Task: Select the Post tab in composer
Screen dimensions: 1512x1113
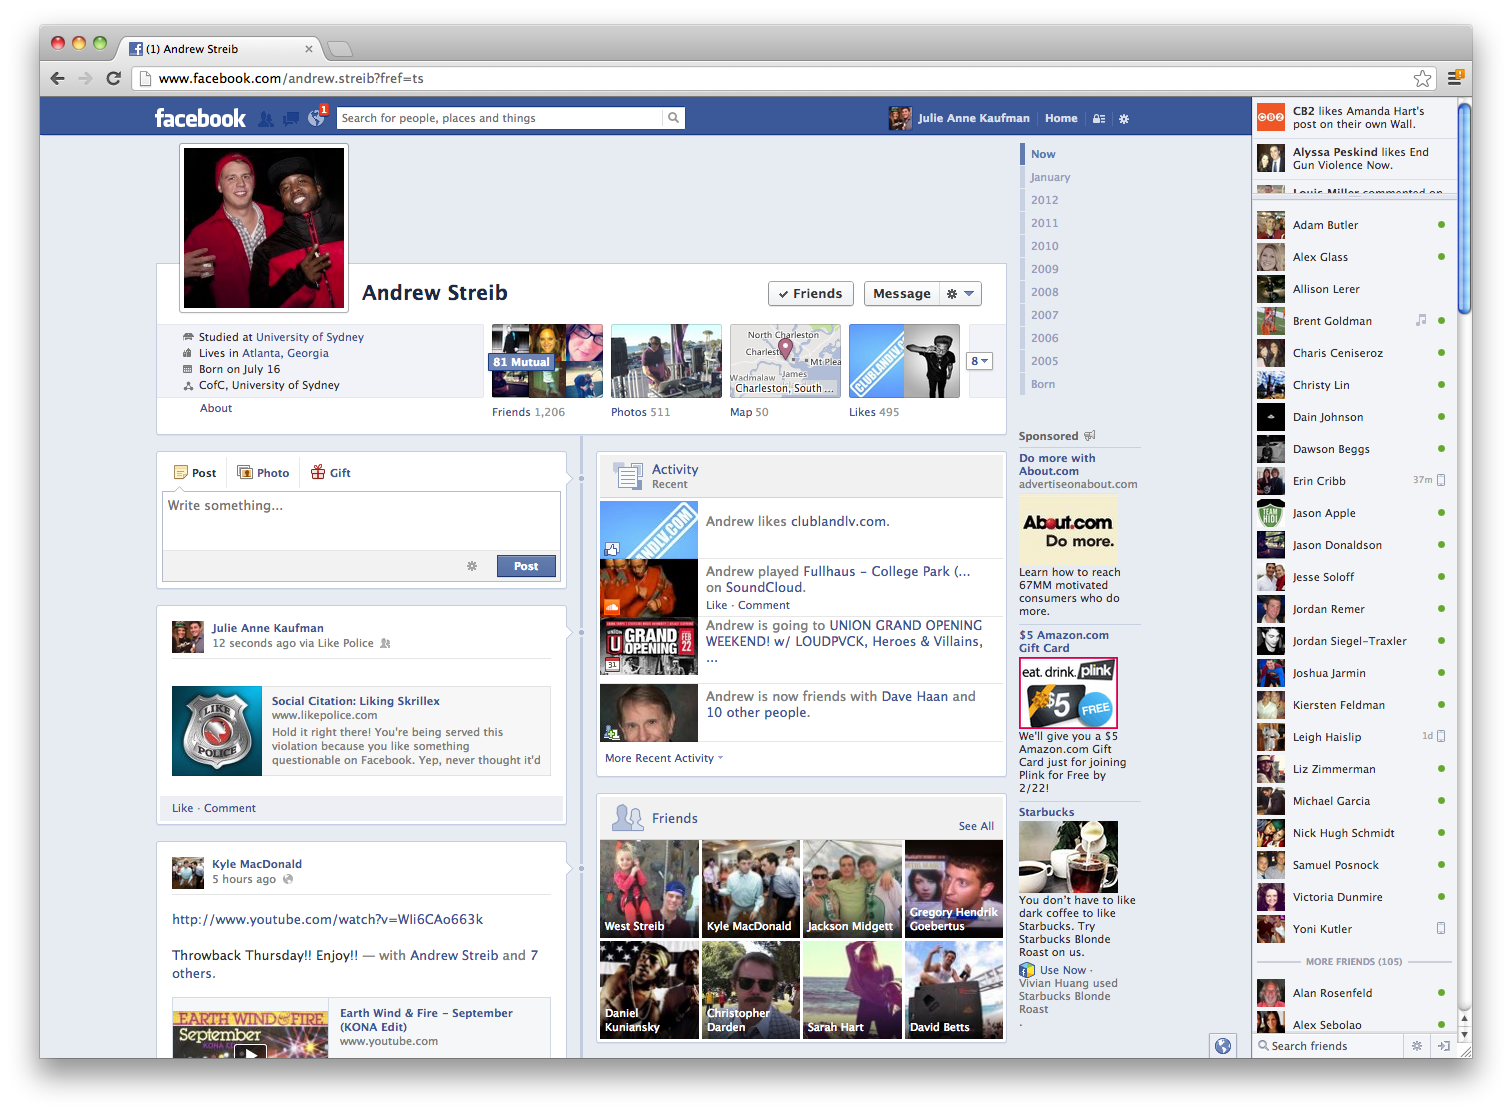Action: point(195,473)
